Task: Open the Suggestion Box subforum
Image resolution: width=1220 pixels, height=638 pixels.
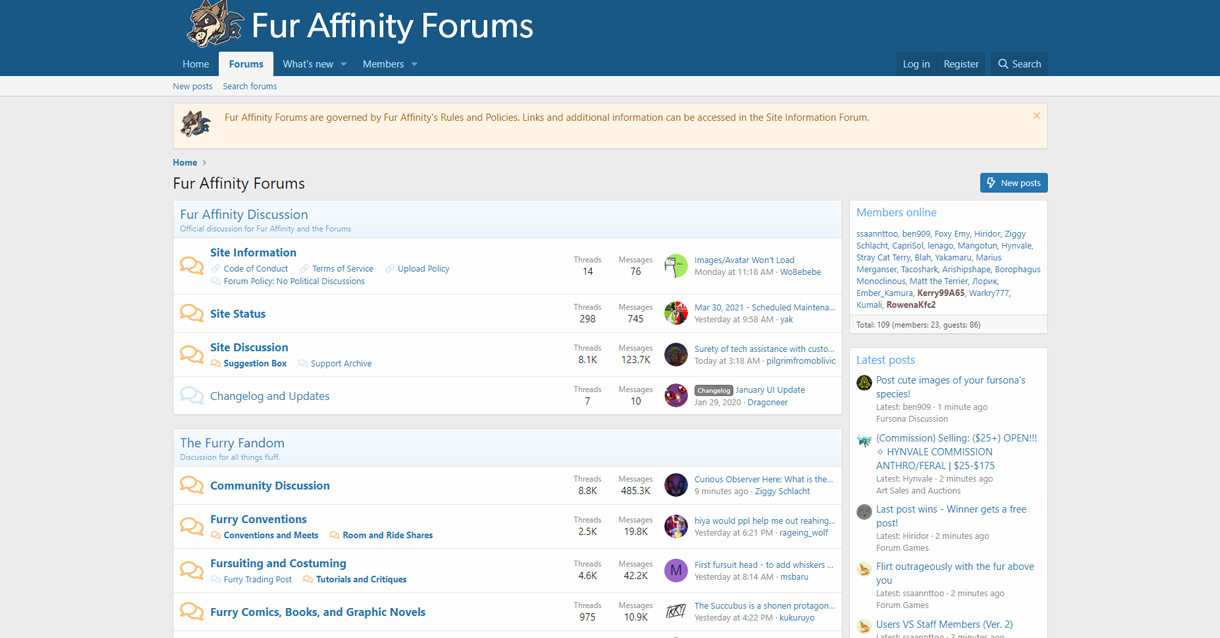Action: pos(255,364)
